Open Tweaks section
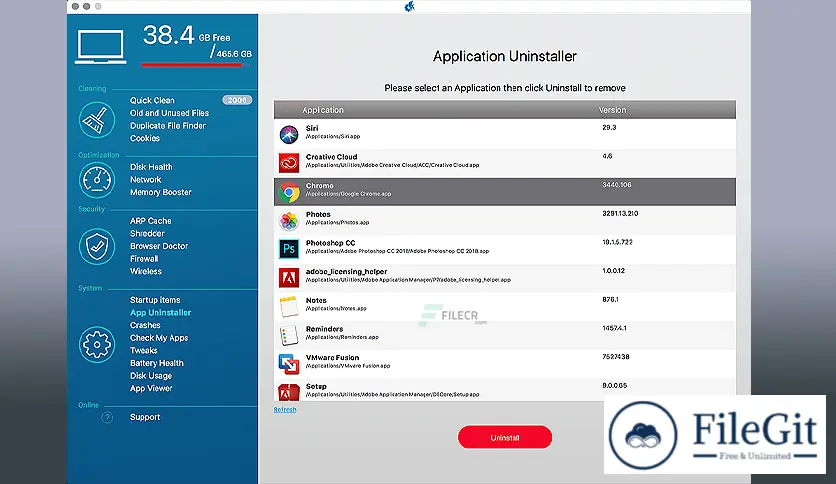The height and width of the screenshot is (484, 836). click(143, 350)
